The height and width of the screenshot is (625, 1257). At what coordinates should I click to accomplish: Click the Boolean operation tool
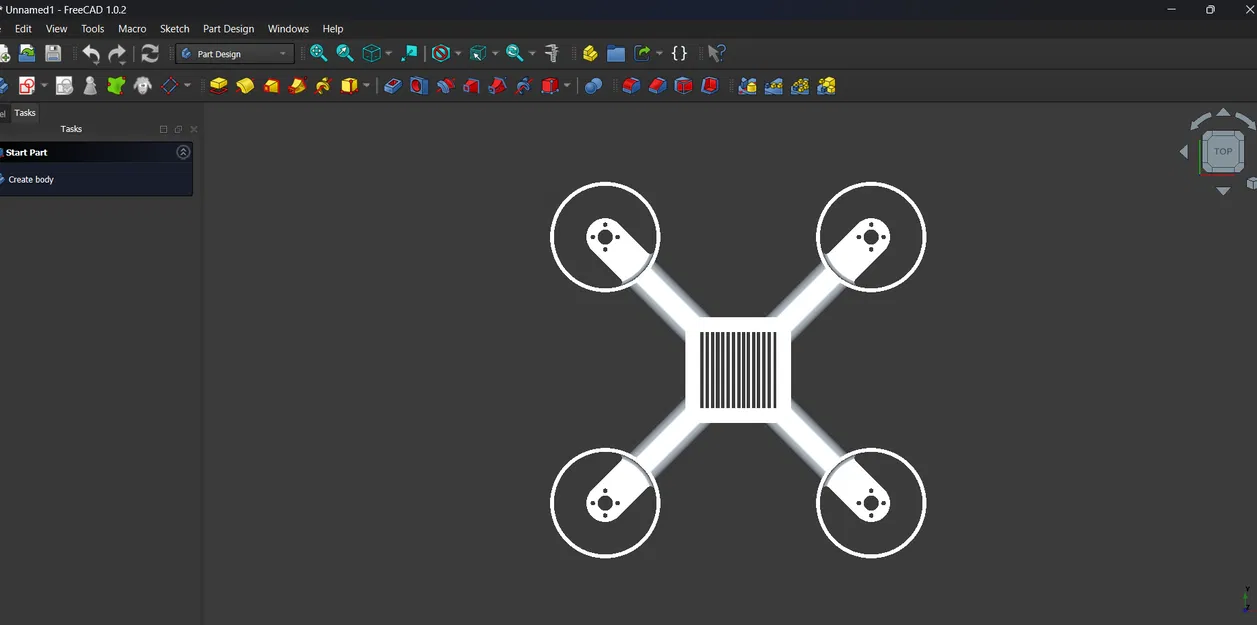593,85
